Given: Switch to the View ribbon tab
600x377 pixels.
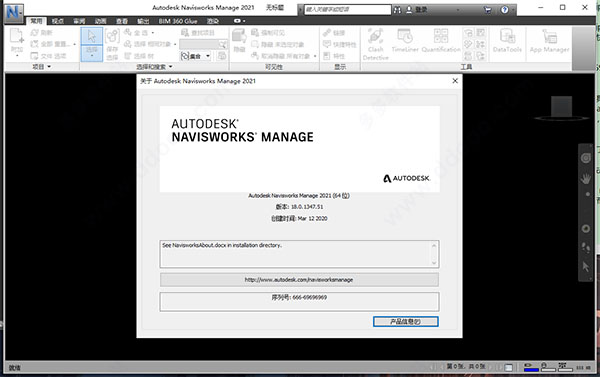Looking at the screenshot, I should pyautogui.click(x=122, y=21).
